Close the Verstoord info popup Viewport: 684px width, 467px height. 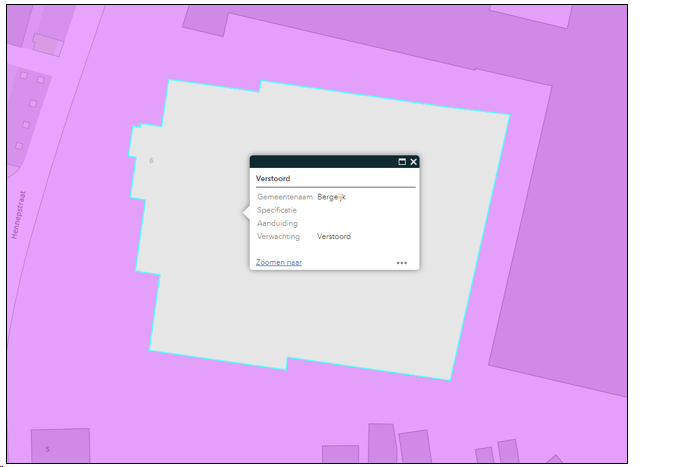click(414, 162)
